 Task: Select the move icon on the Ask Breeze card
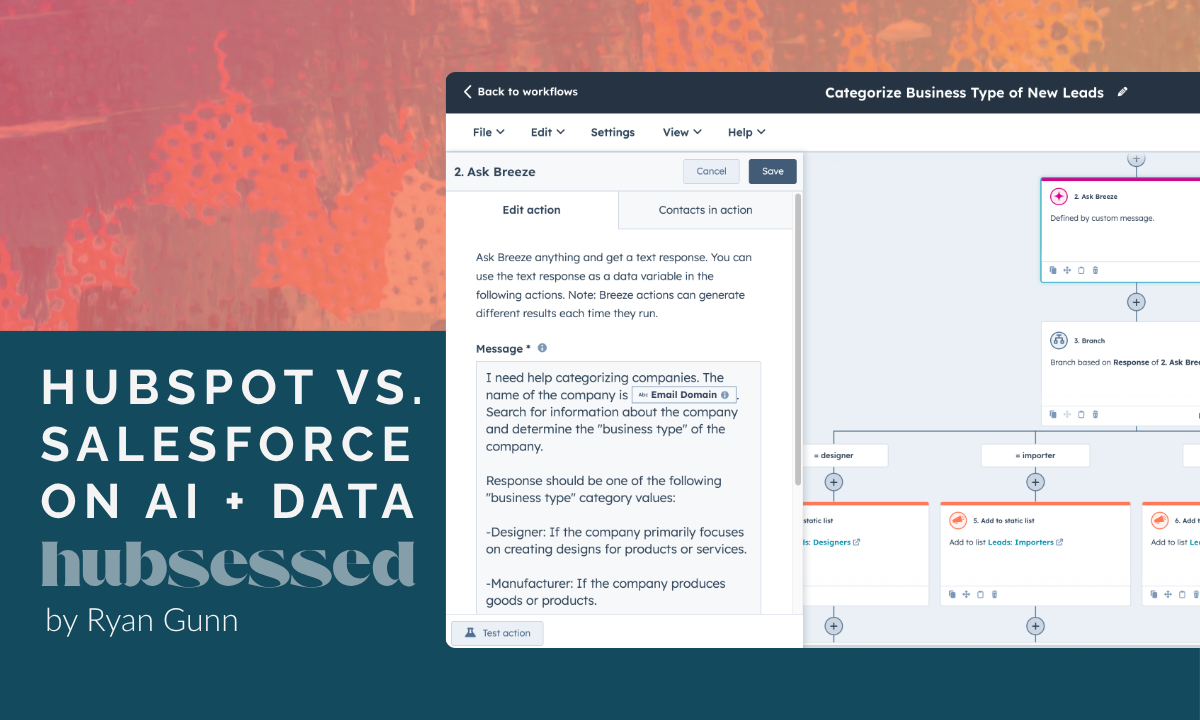pyautogui.click(x=1067, y=270)
